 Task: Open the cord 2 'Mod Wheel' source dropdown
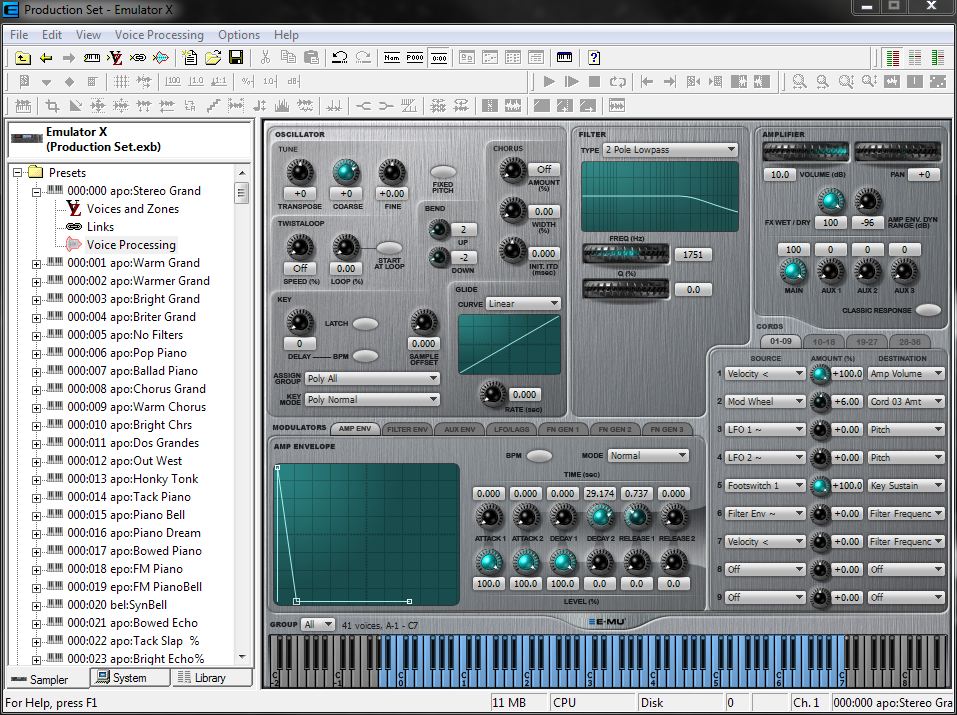[765, 401]
